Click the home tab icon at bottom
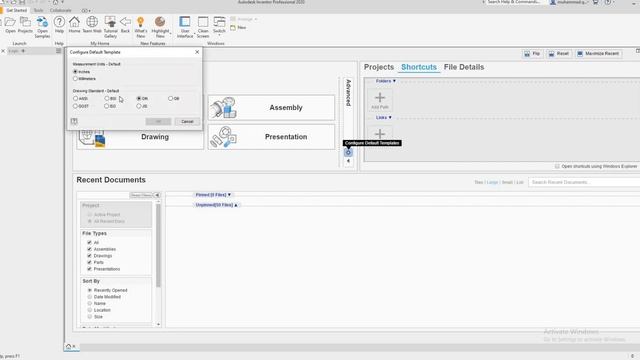Image resolution: width=640 pixels, height=360 pixels. point(69,346)
